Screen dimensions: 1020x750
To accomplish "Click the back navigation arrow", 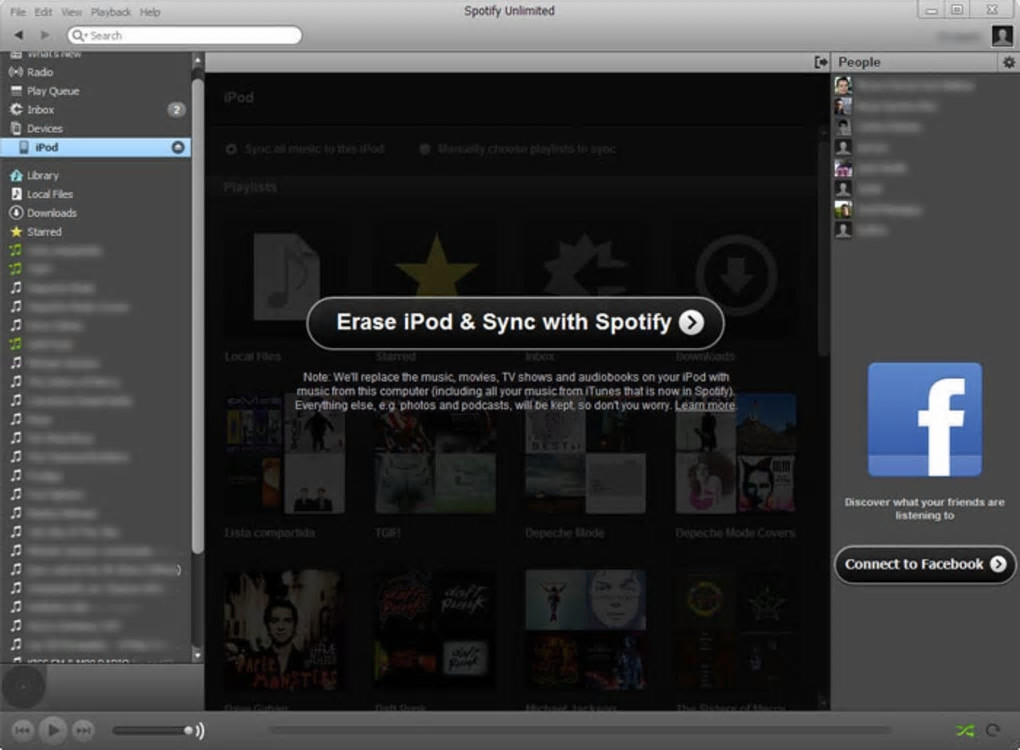I will coord(19,34).
